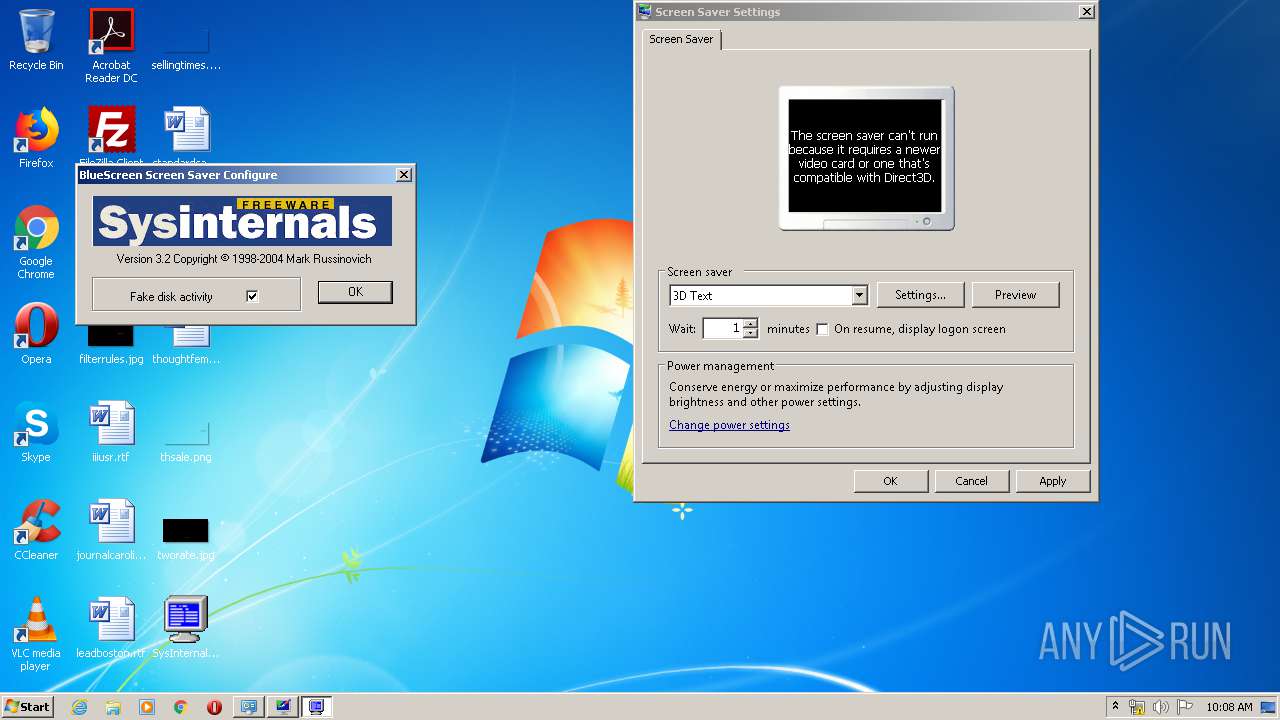
Task: Select the sellingtimes file on desktop
Action: click(x=186, y=46)
